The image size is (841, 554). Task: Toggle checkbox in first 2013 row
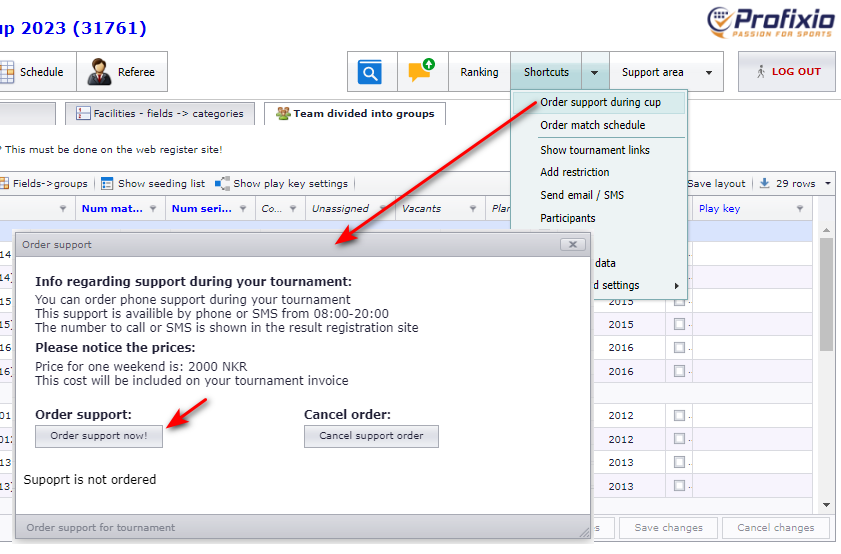679,462
